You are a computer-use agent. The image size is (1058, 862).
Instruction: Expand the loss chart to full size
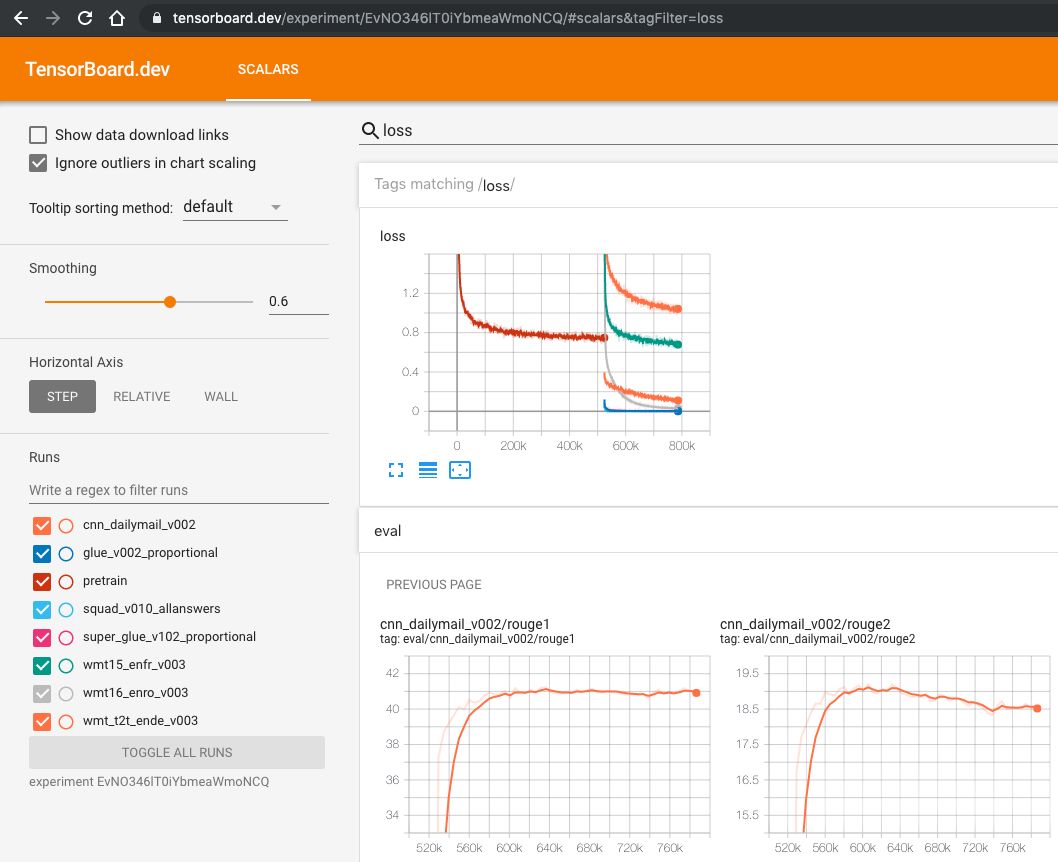pyautogui.click(x=396, y=470)
